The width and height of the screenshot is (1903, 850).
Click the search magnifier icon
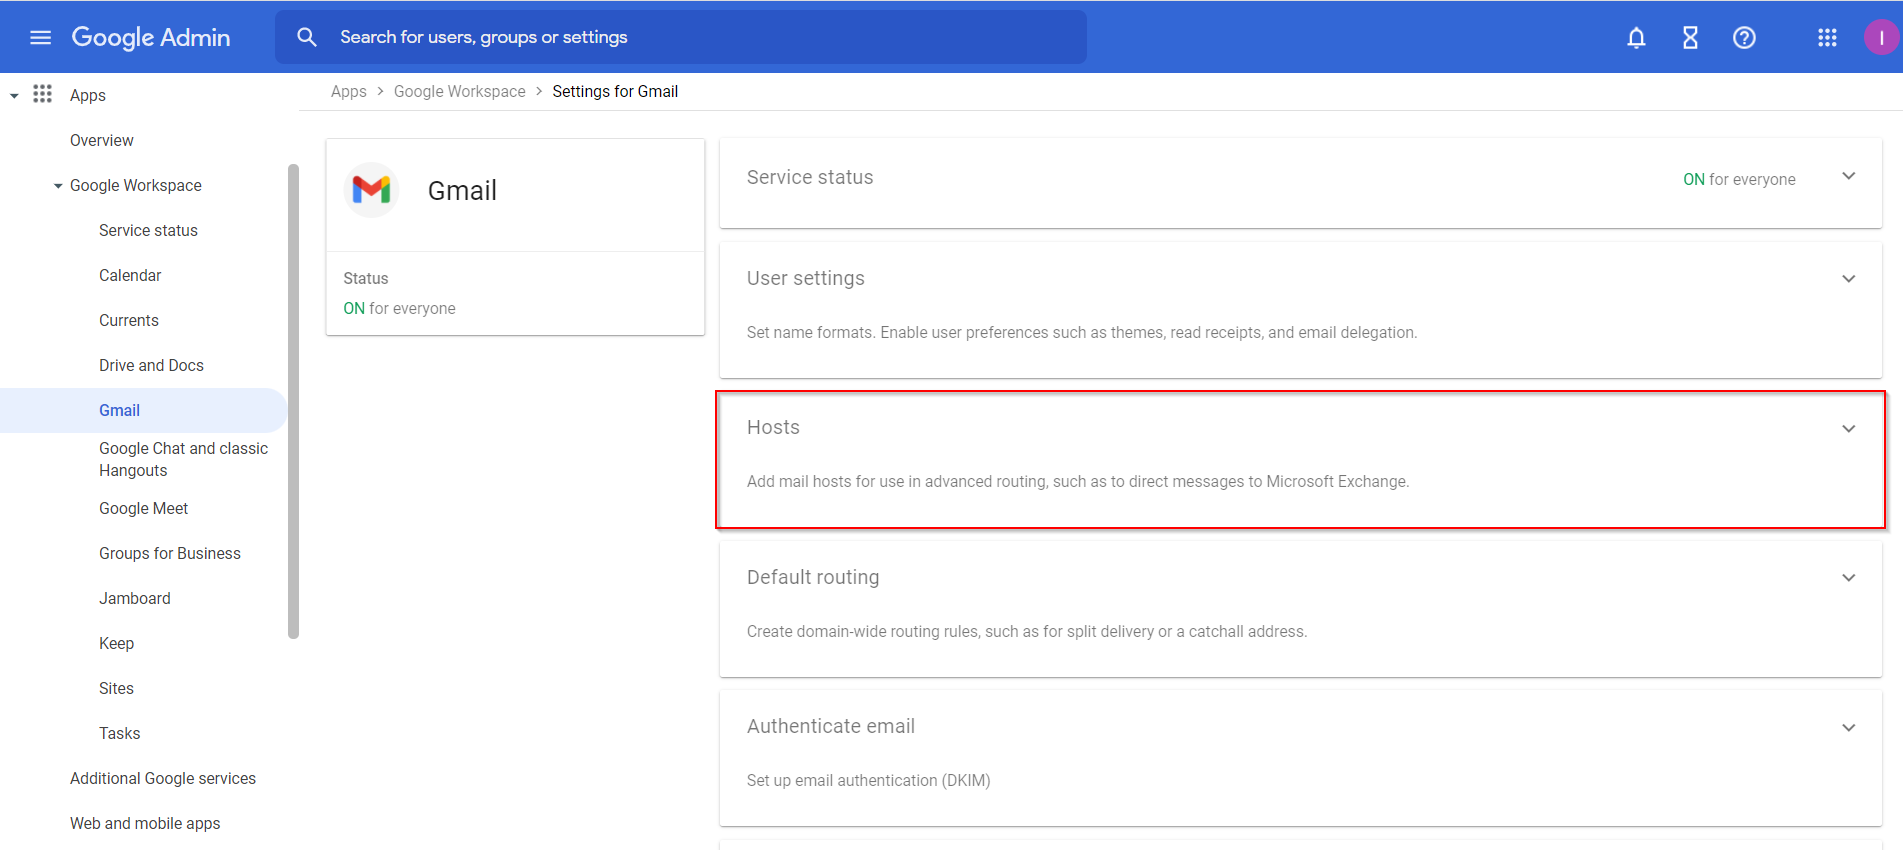tap(307, 37)
